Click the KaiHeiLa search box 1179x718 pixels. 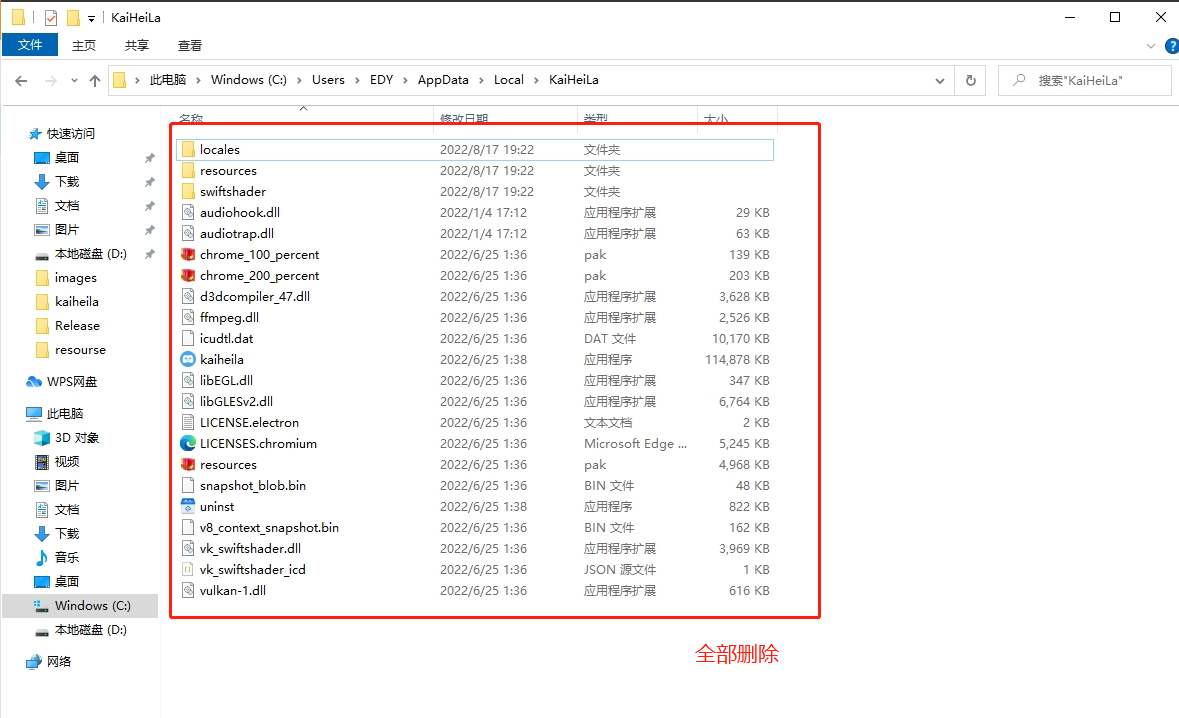tap(1084, 80)
